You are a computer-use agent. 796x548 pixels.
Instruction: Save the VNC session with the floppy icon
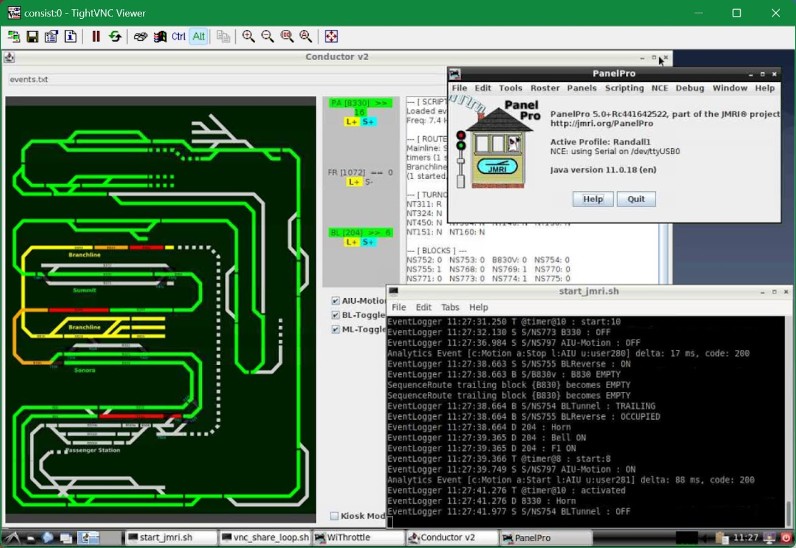click(32, 37)
